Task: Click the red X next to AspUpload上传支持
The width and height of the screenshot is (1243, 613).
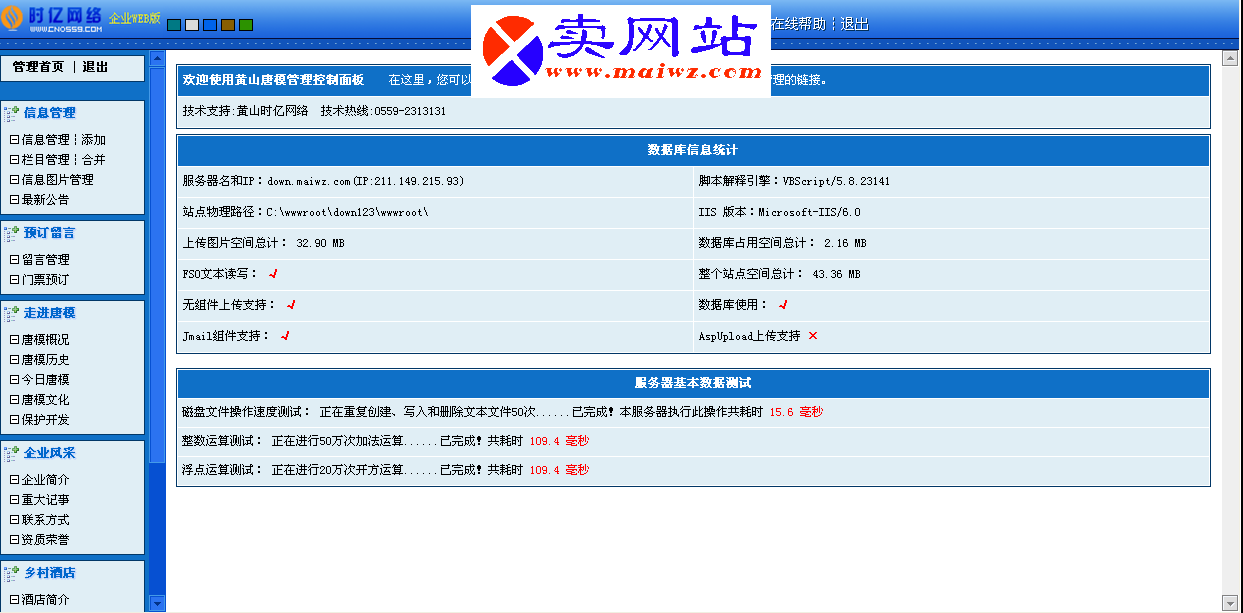Action: tap(813, 336)
